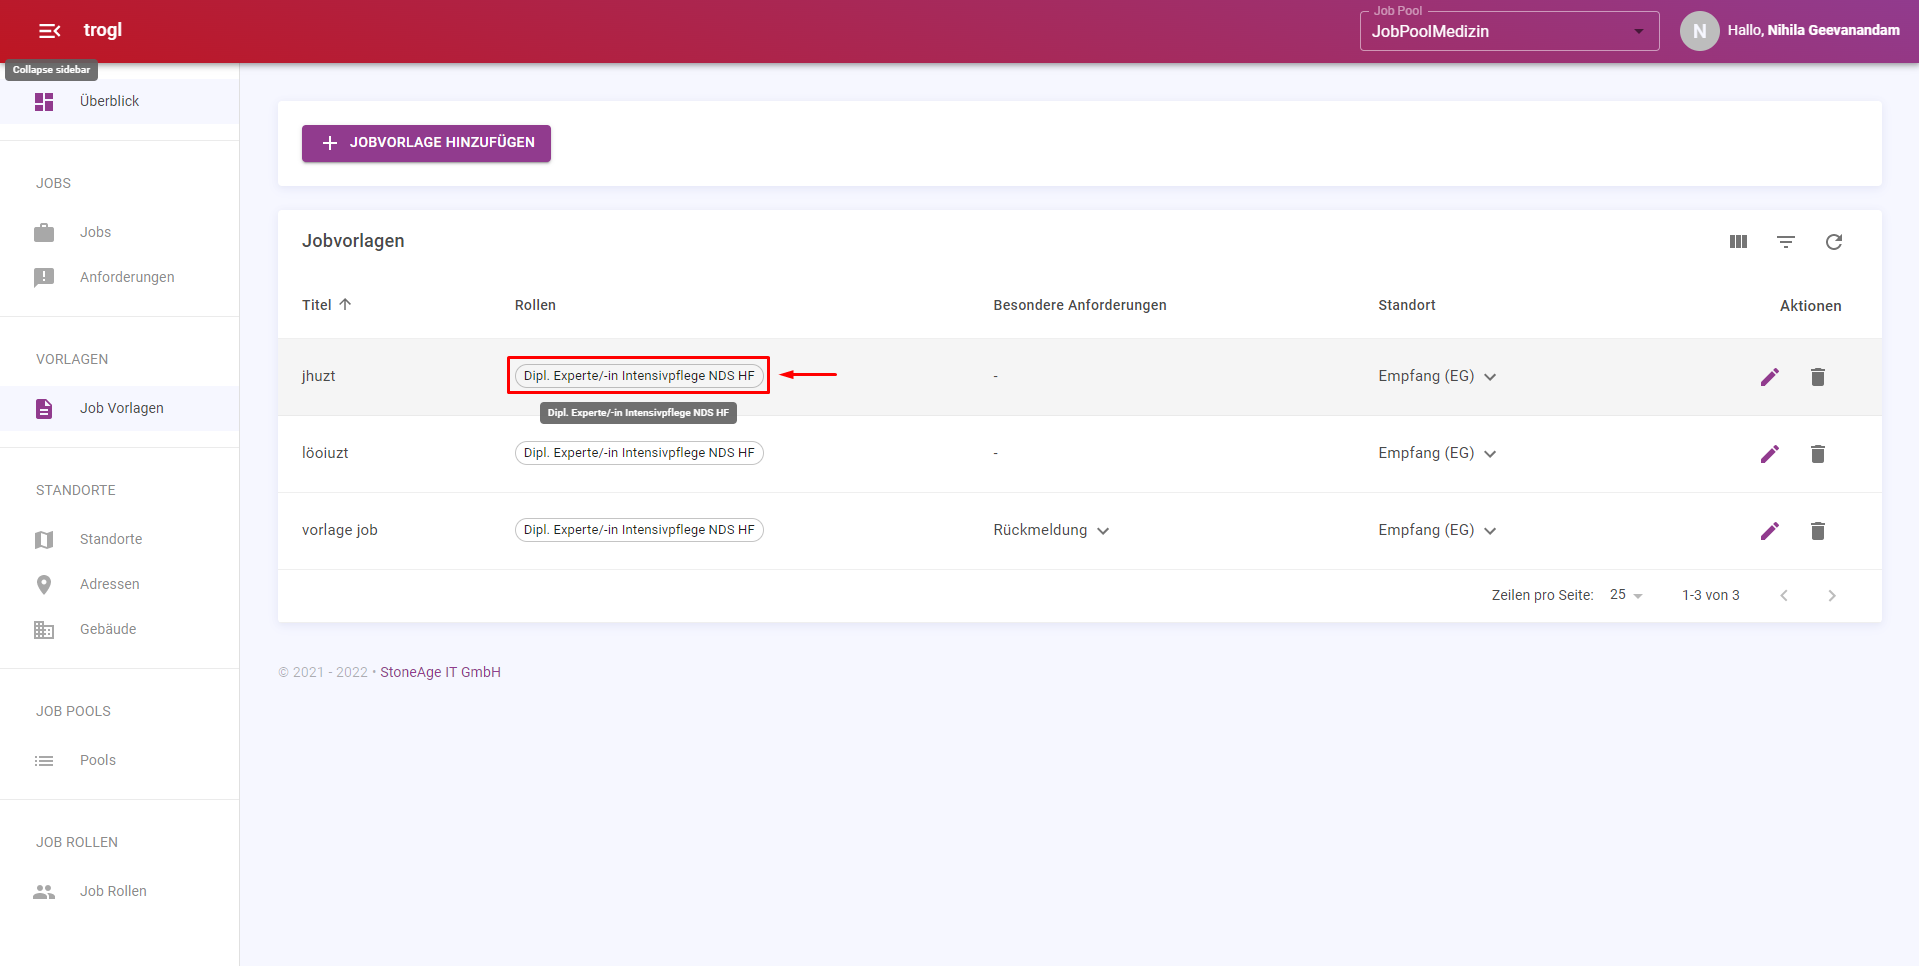Edit the vorlage job template
Screen dimensions: 1919x966
point(1770,531)
